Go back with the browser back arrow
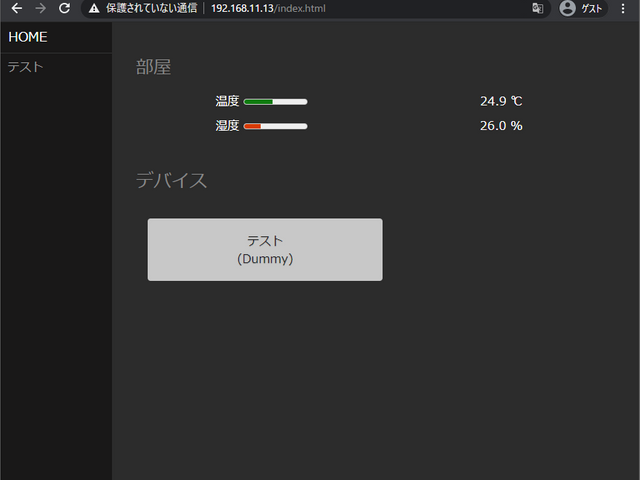 17,8
